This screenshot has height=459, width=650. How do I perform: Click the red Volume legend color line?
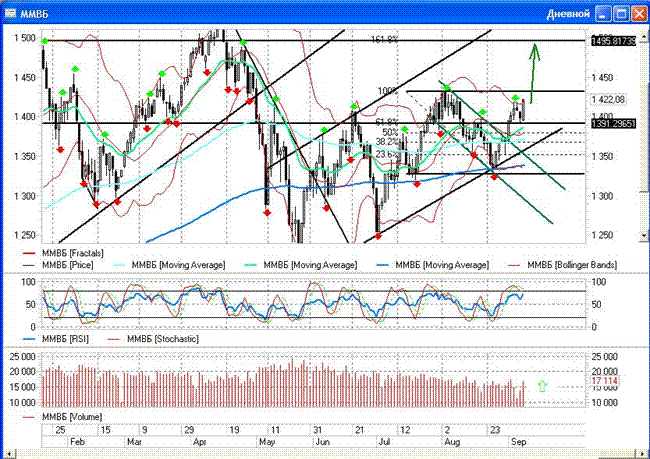tap(29, 417)
